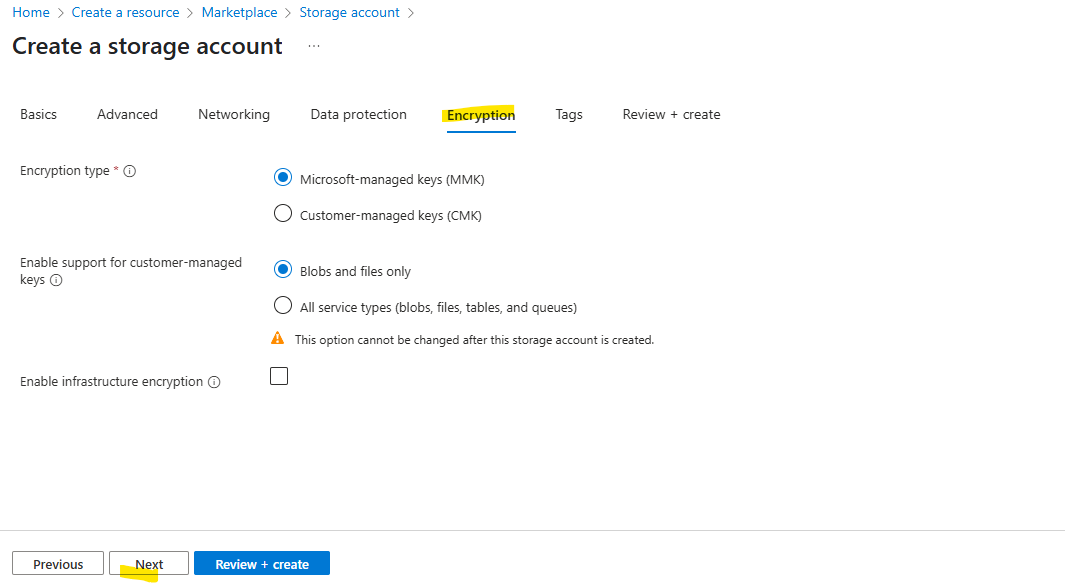Click info icon beside customer-managed keys label
This screenshot has width=1065, height=583.
coord(56,280)
